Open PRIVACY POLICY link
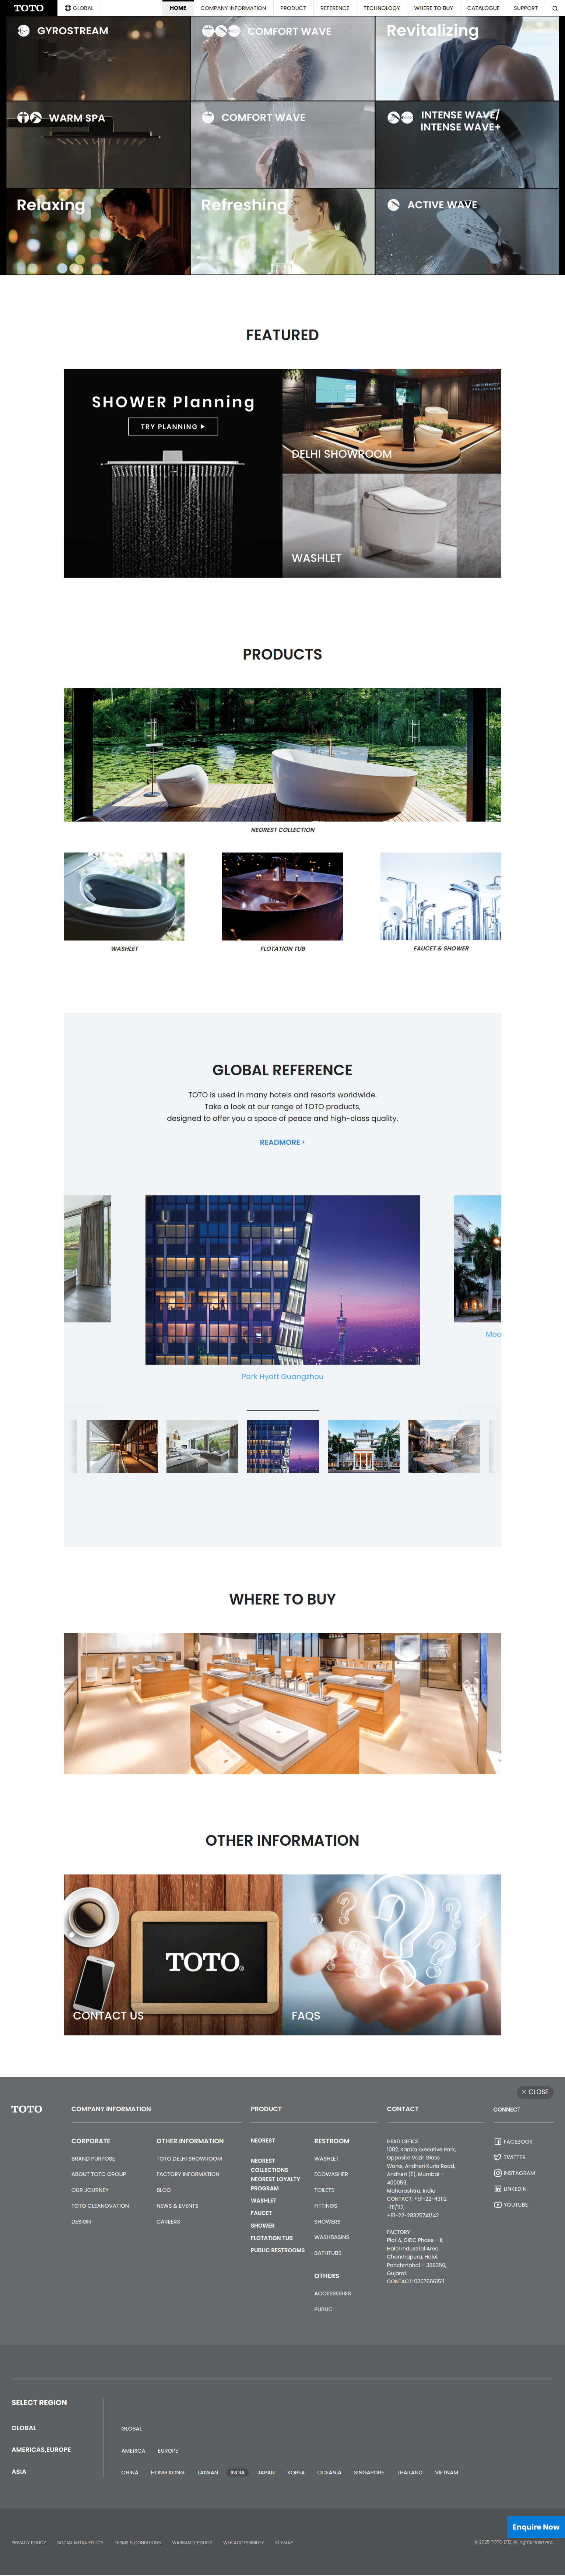The width and height of the screenshot is (565, 2576). [x=29, y=2542]
